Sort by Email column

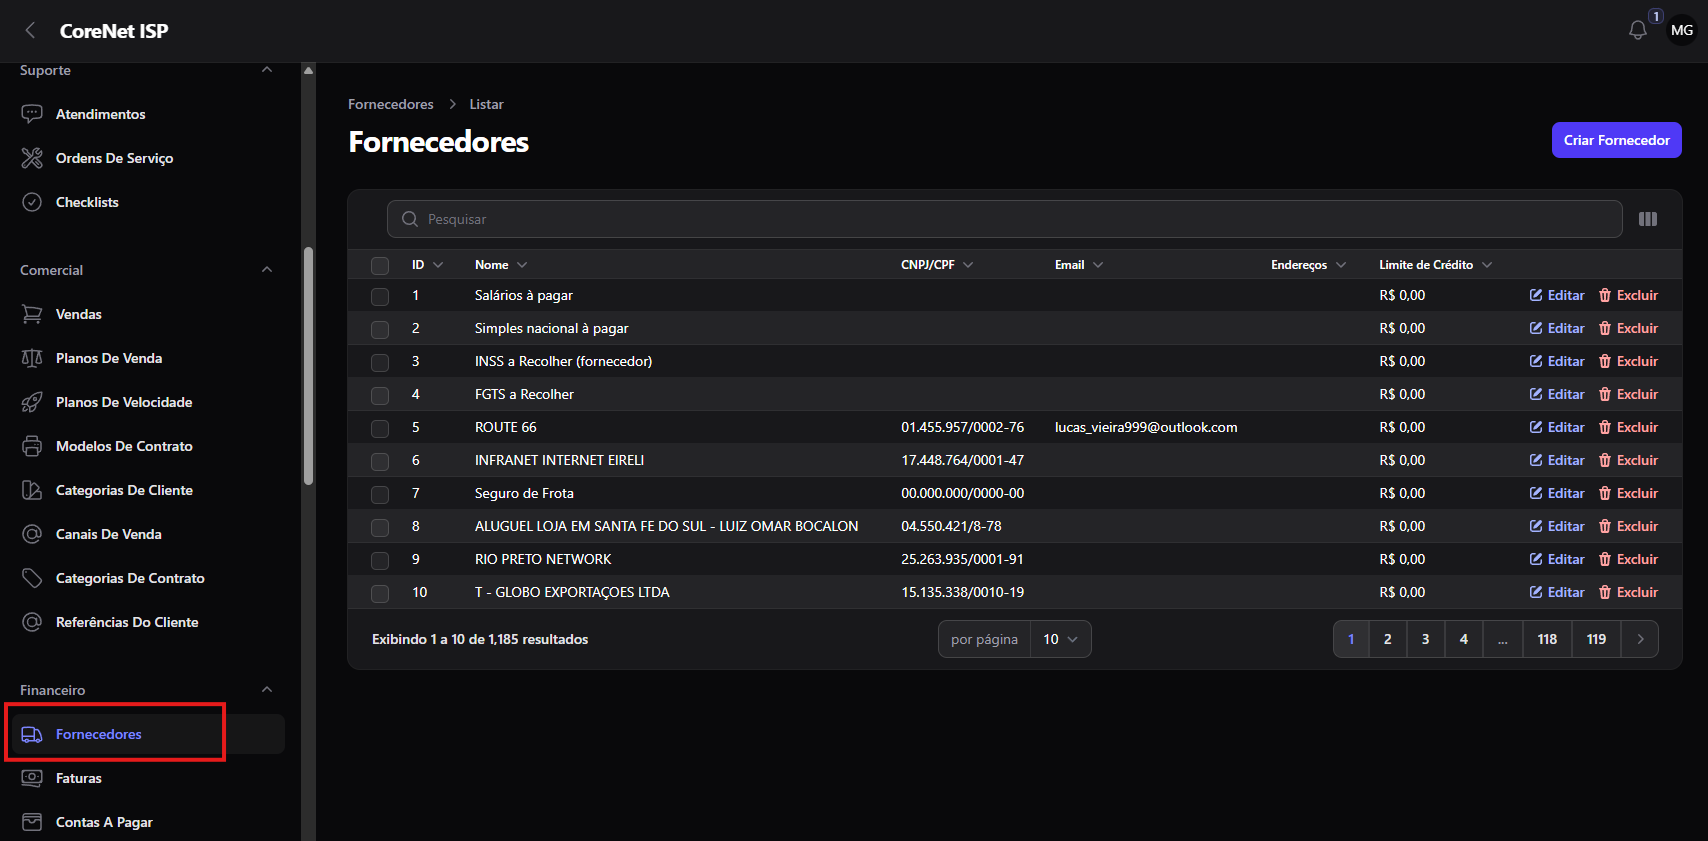tap(1079, 265)
